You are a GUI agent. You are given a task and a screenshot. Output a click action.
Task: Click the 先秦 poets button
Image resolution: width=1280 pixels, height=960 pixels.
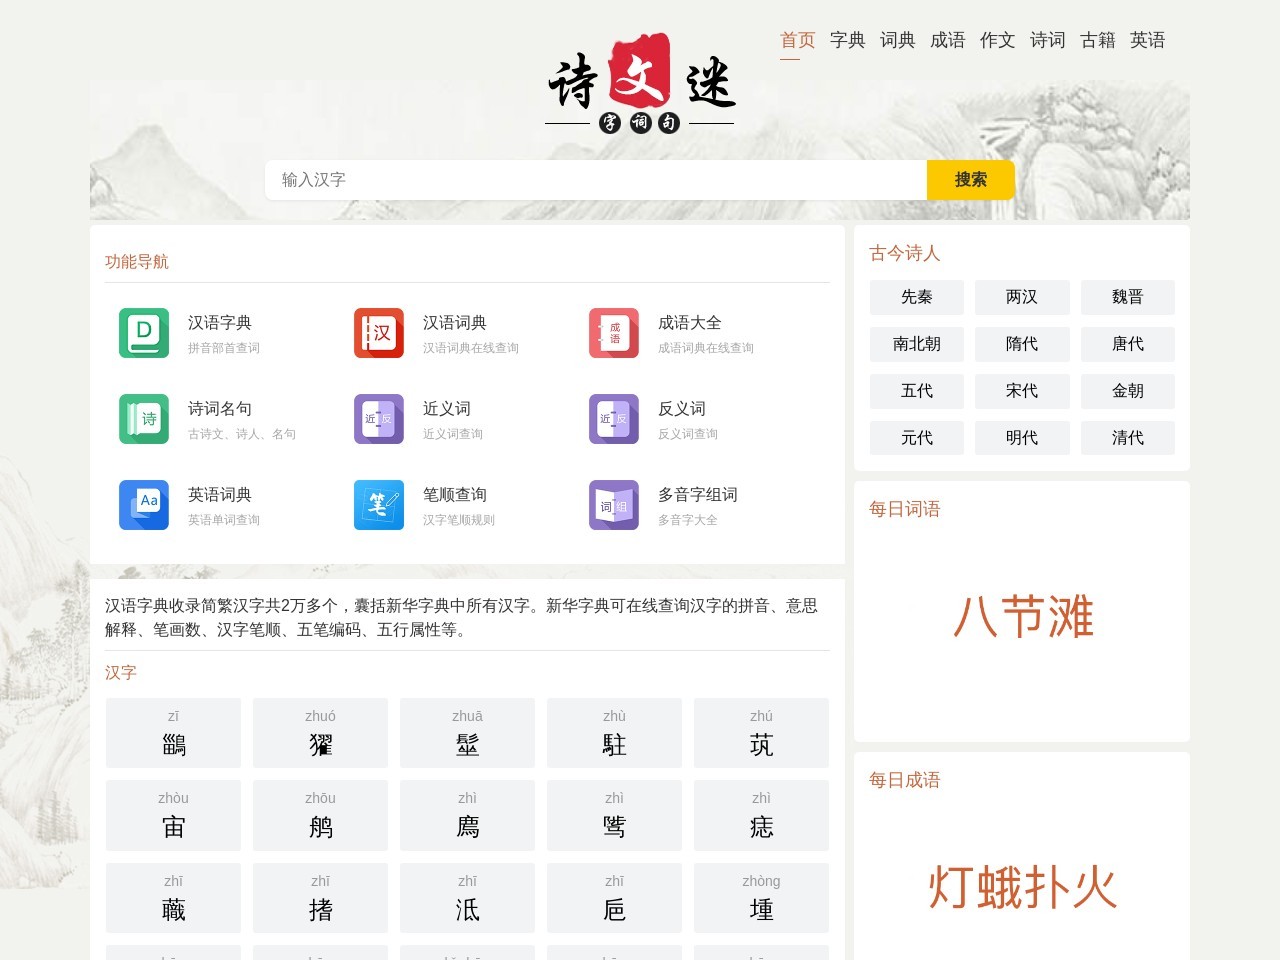click(x=916, y=297)
